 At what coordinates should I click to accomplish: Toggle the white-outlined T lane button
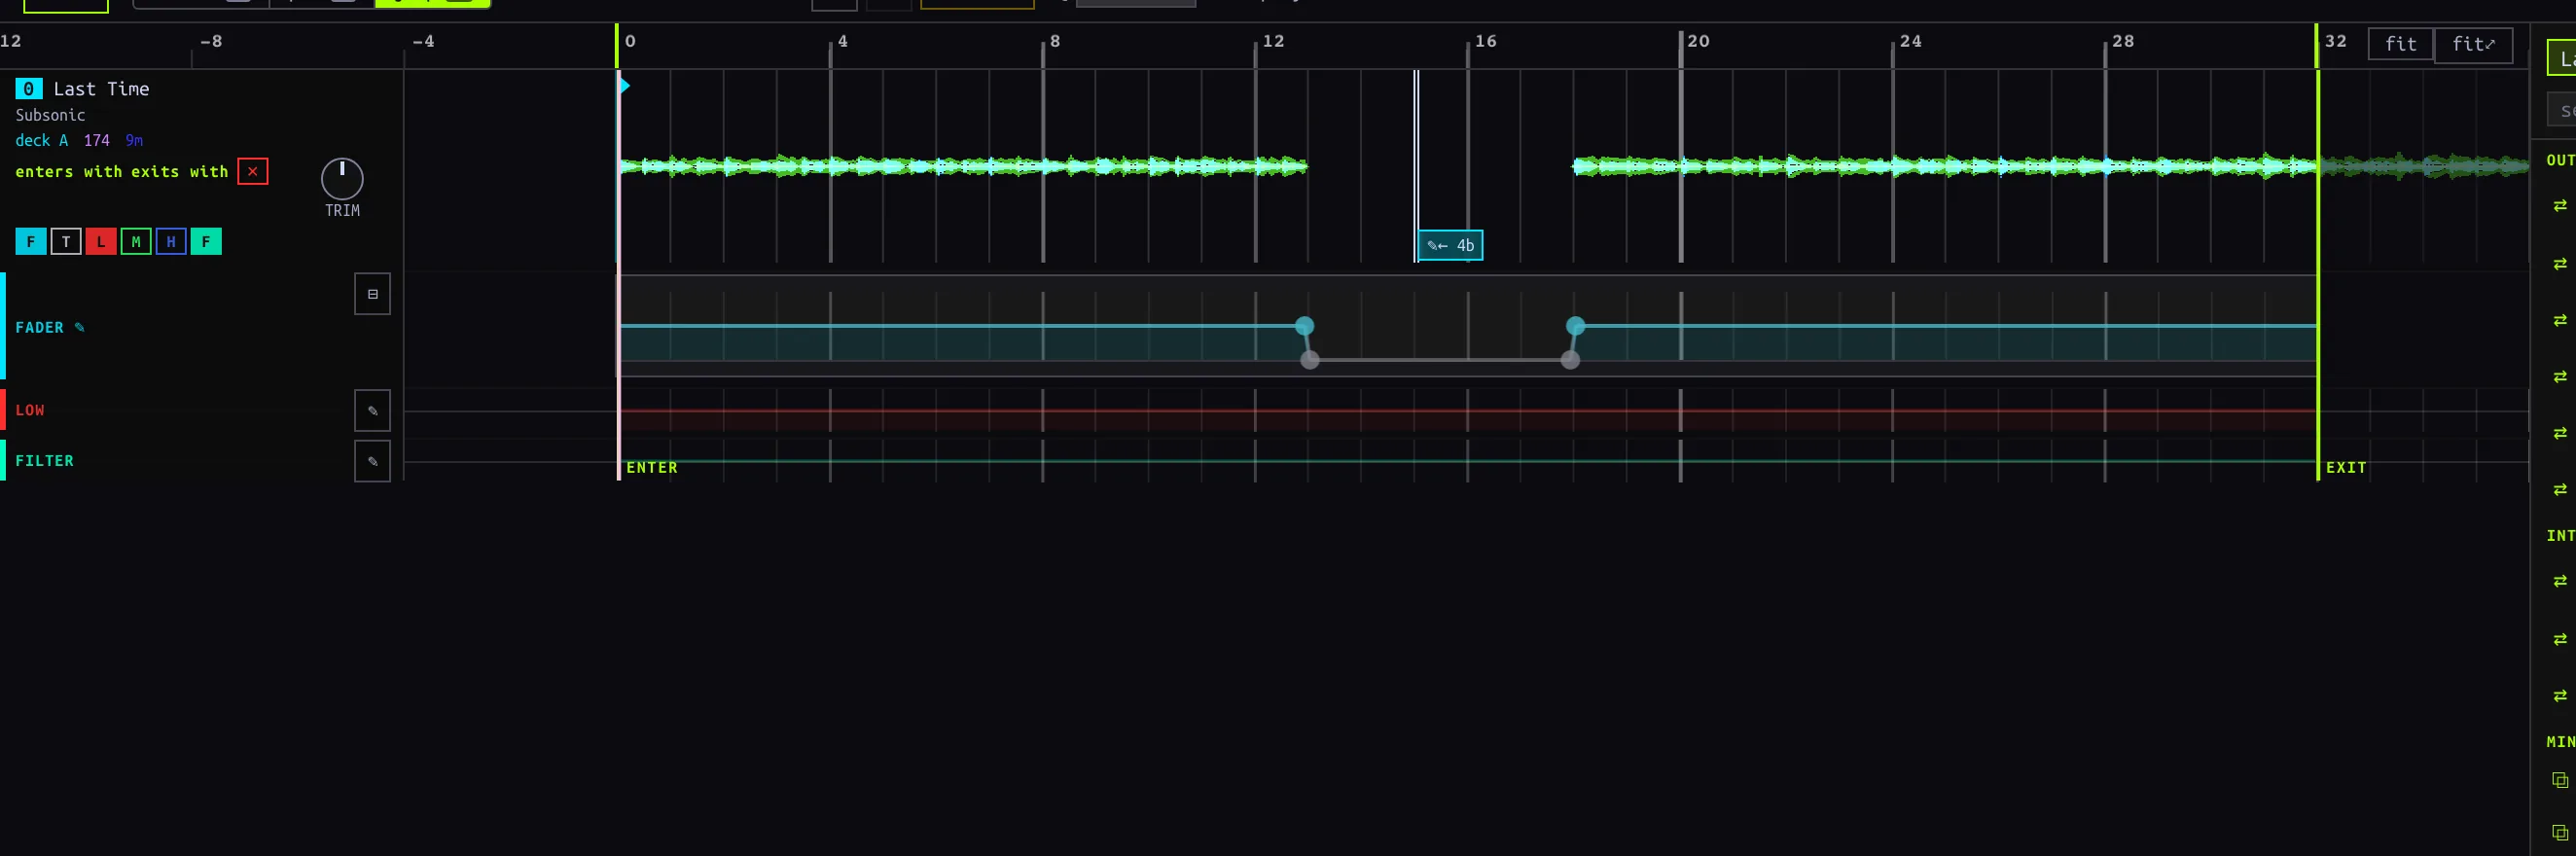pos(66,241)
